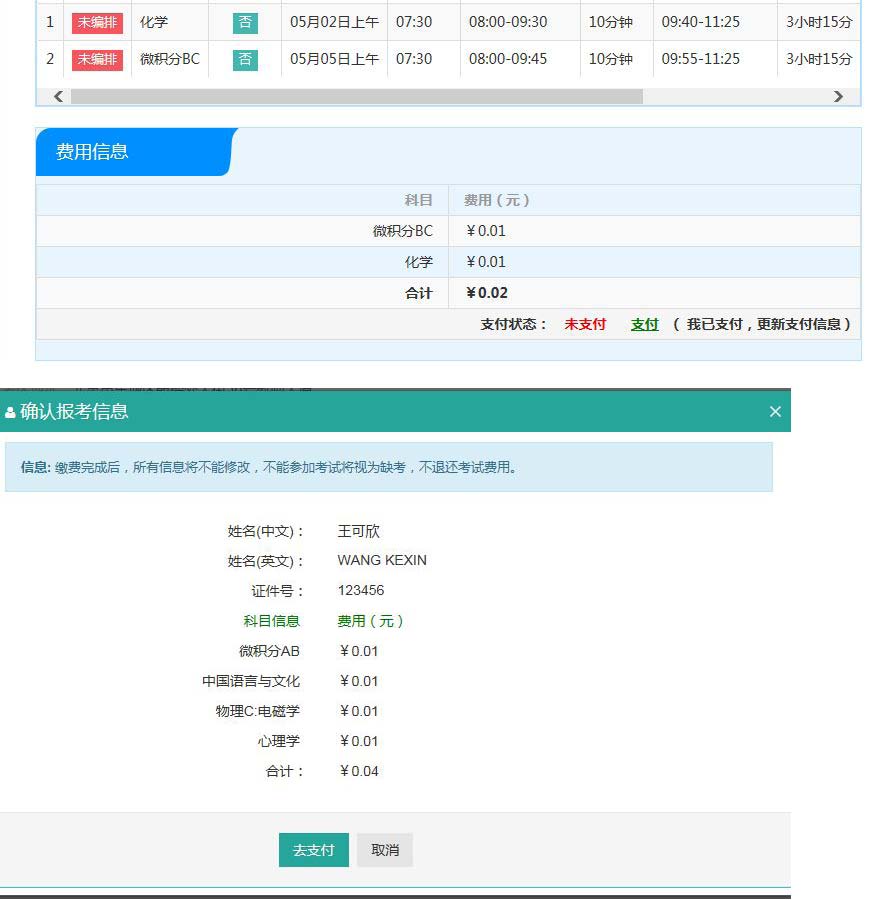
Task: Click the 未编排 badge in row 1
Action: [x=97, y=22]
